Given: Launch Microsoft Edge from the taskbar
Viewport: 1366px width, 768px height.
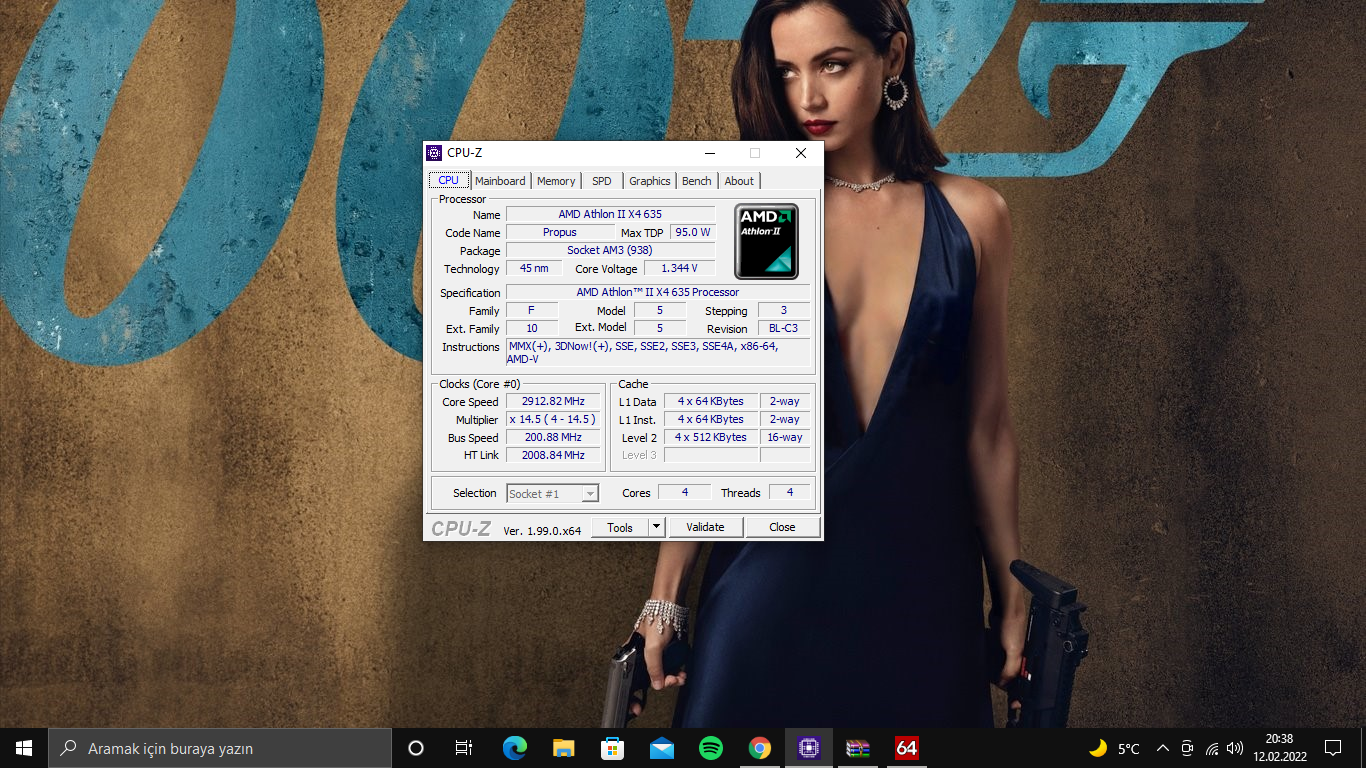Looking at the screenshot, I should [514, 748].
